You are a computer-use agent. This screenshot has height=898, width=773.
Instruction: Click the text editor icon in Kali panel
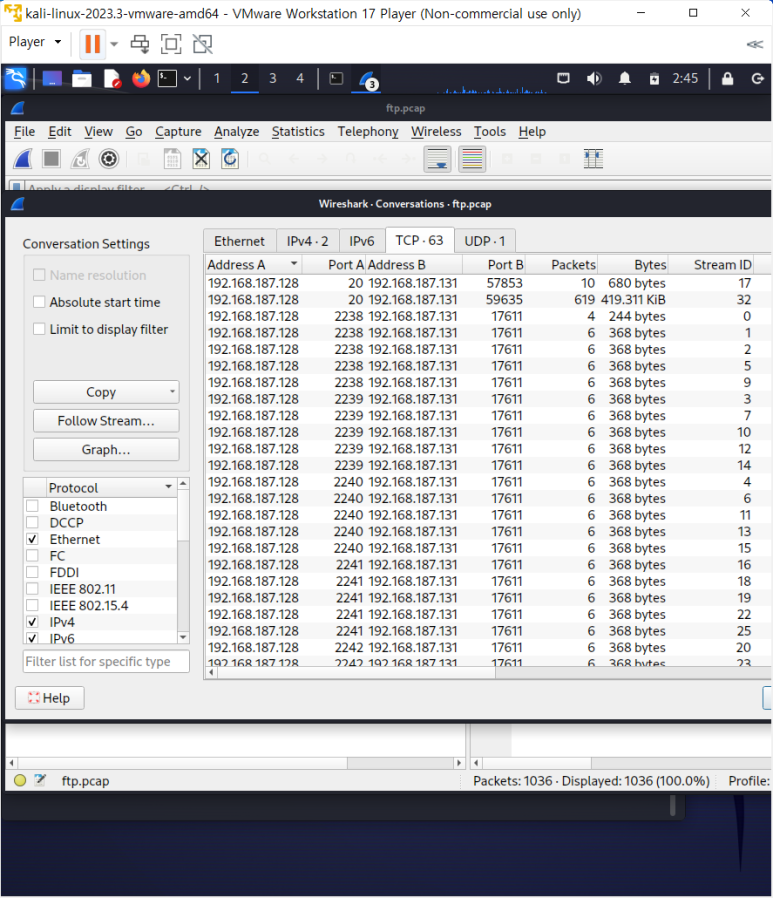click(112, 78)
